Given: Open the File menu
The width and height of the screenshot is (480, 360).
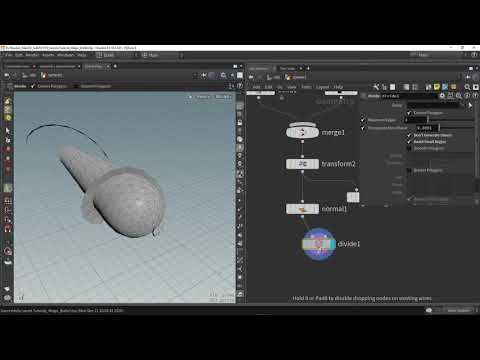Looking at the screenshot, I should (9, 55).
